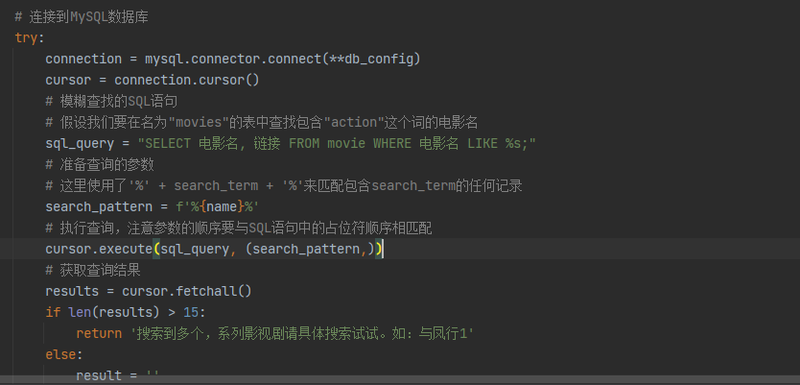This screenshot has width=800, height=385.
Task: Click inside the SELECT query string
Action: point(341,144)
